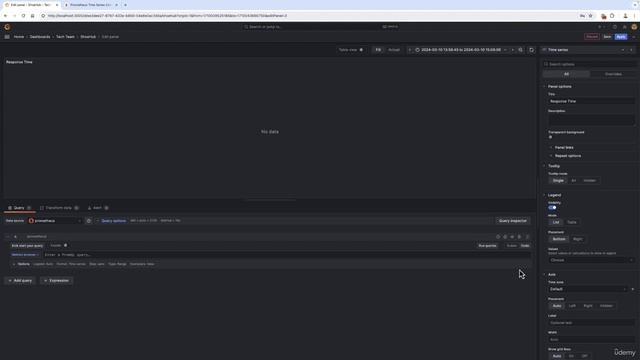Switch query editor to Code mode
The height and width of the screenshot is (360, 640).
click(x=525, y=246)
